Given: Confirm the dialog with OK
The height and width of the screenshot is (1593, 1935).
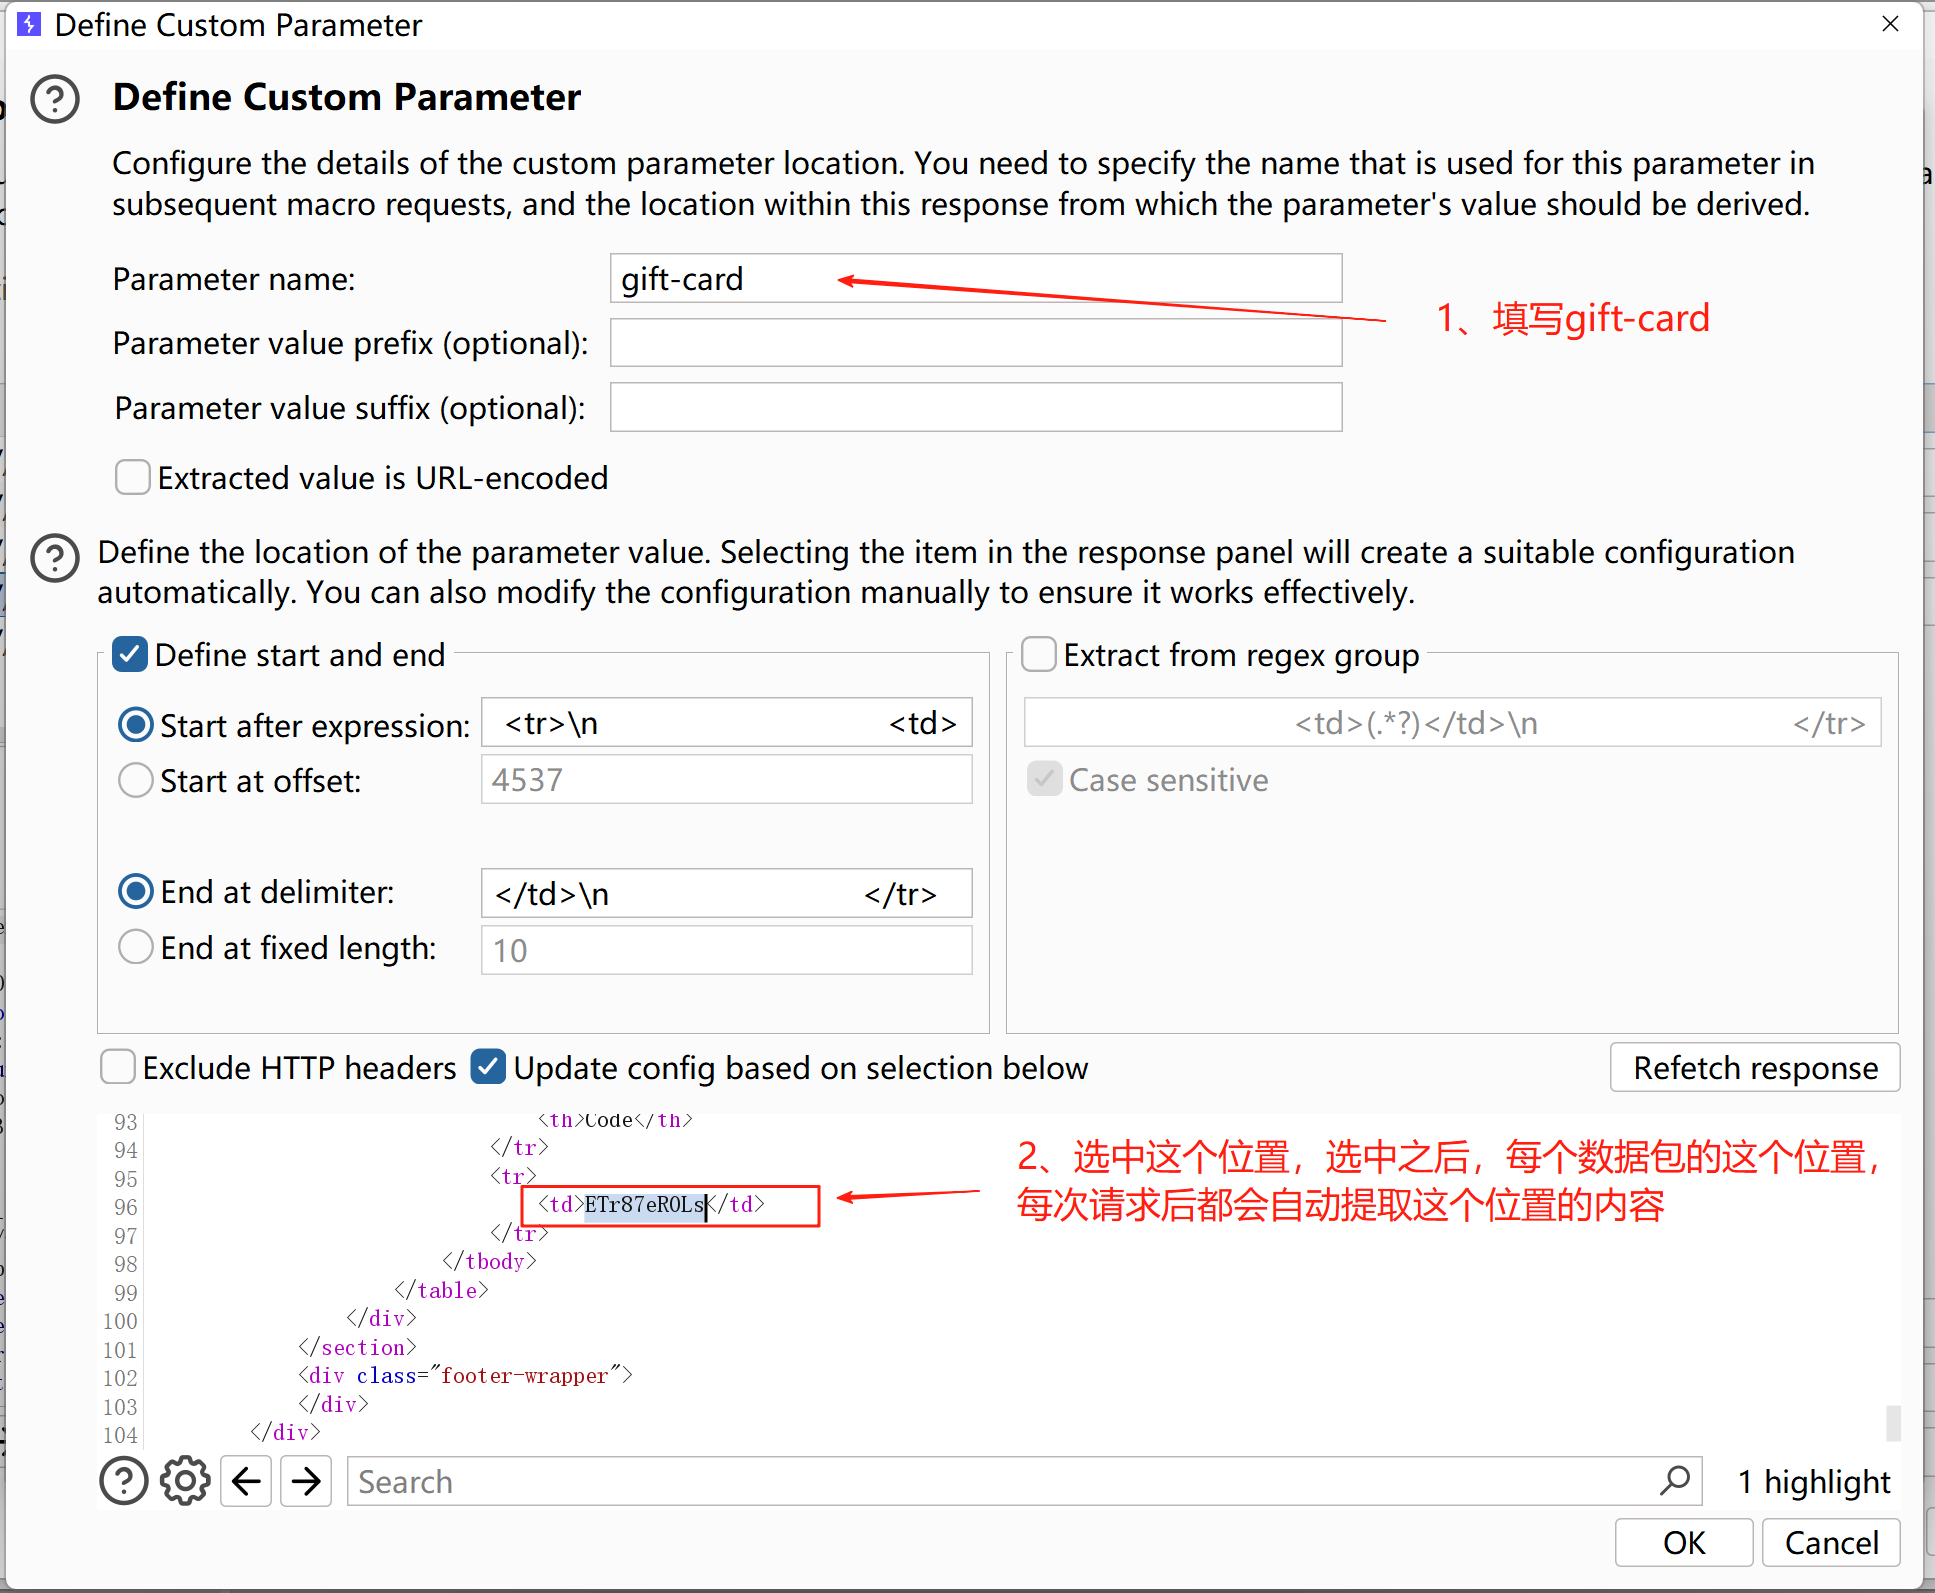Looking at the screenshot, I should tap(1683, 1542).
